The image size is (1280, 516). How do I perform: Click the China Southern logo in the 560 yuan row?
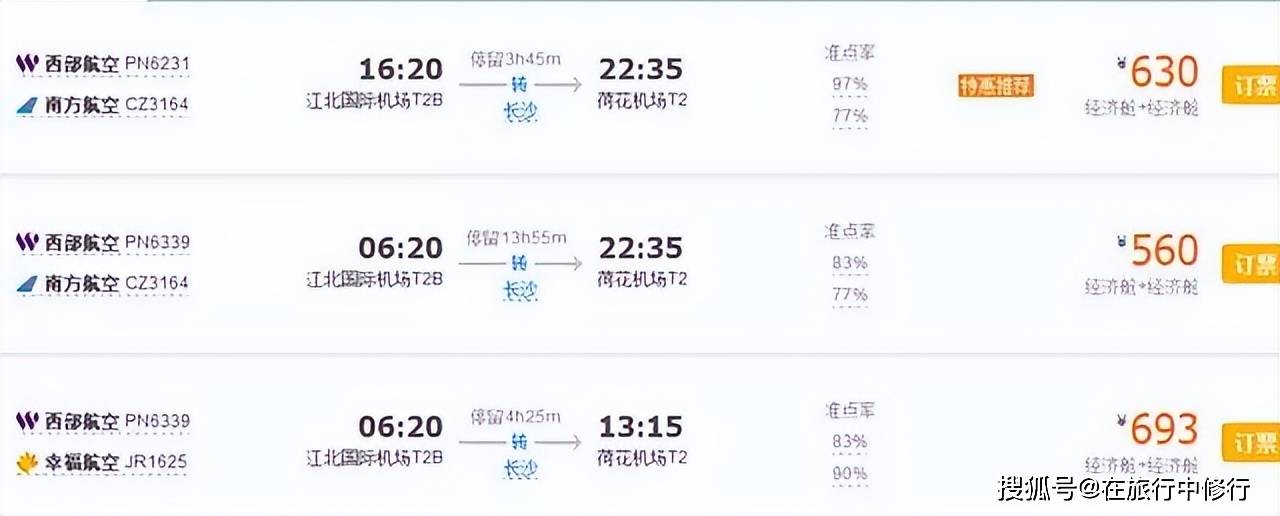tap(27, 284)
